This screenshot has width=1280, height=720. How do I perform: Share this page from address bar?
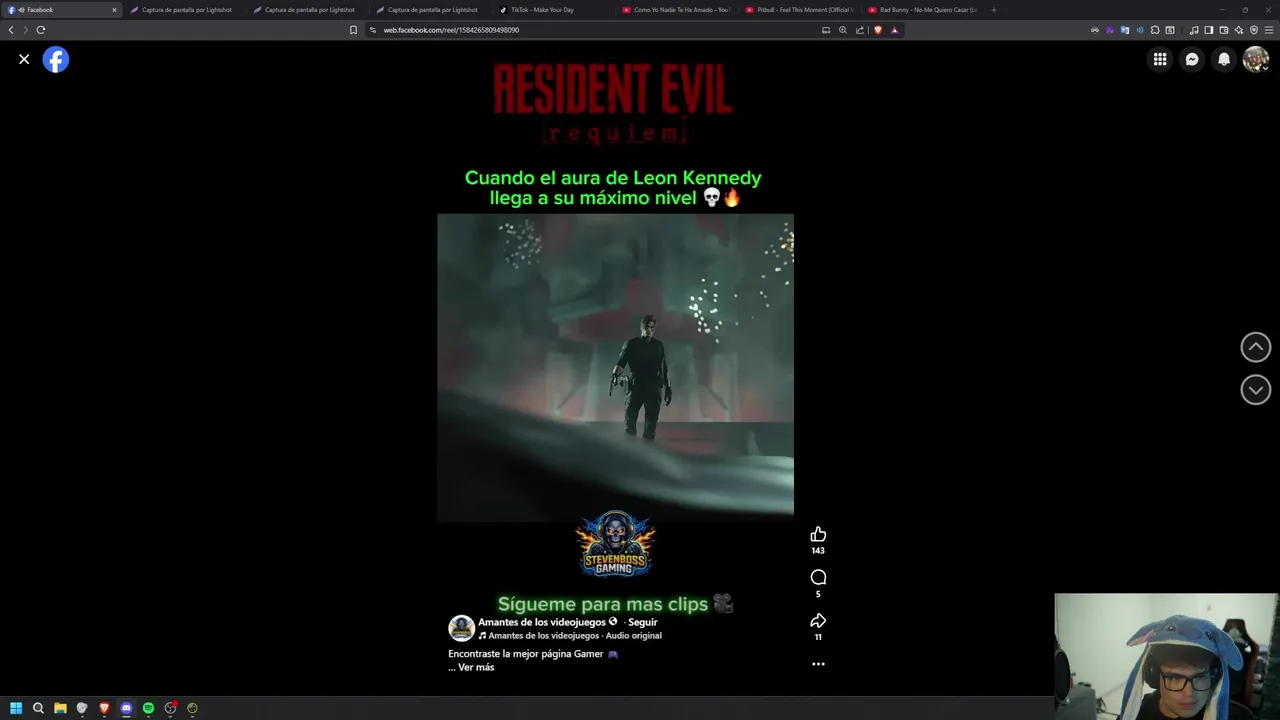(x=860, y=30)
